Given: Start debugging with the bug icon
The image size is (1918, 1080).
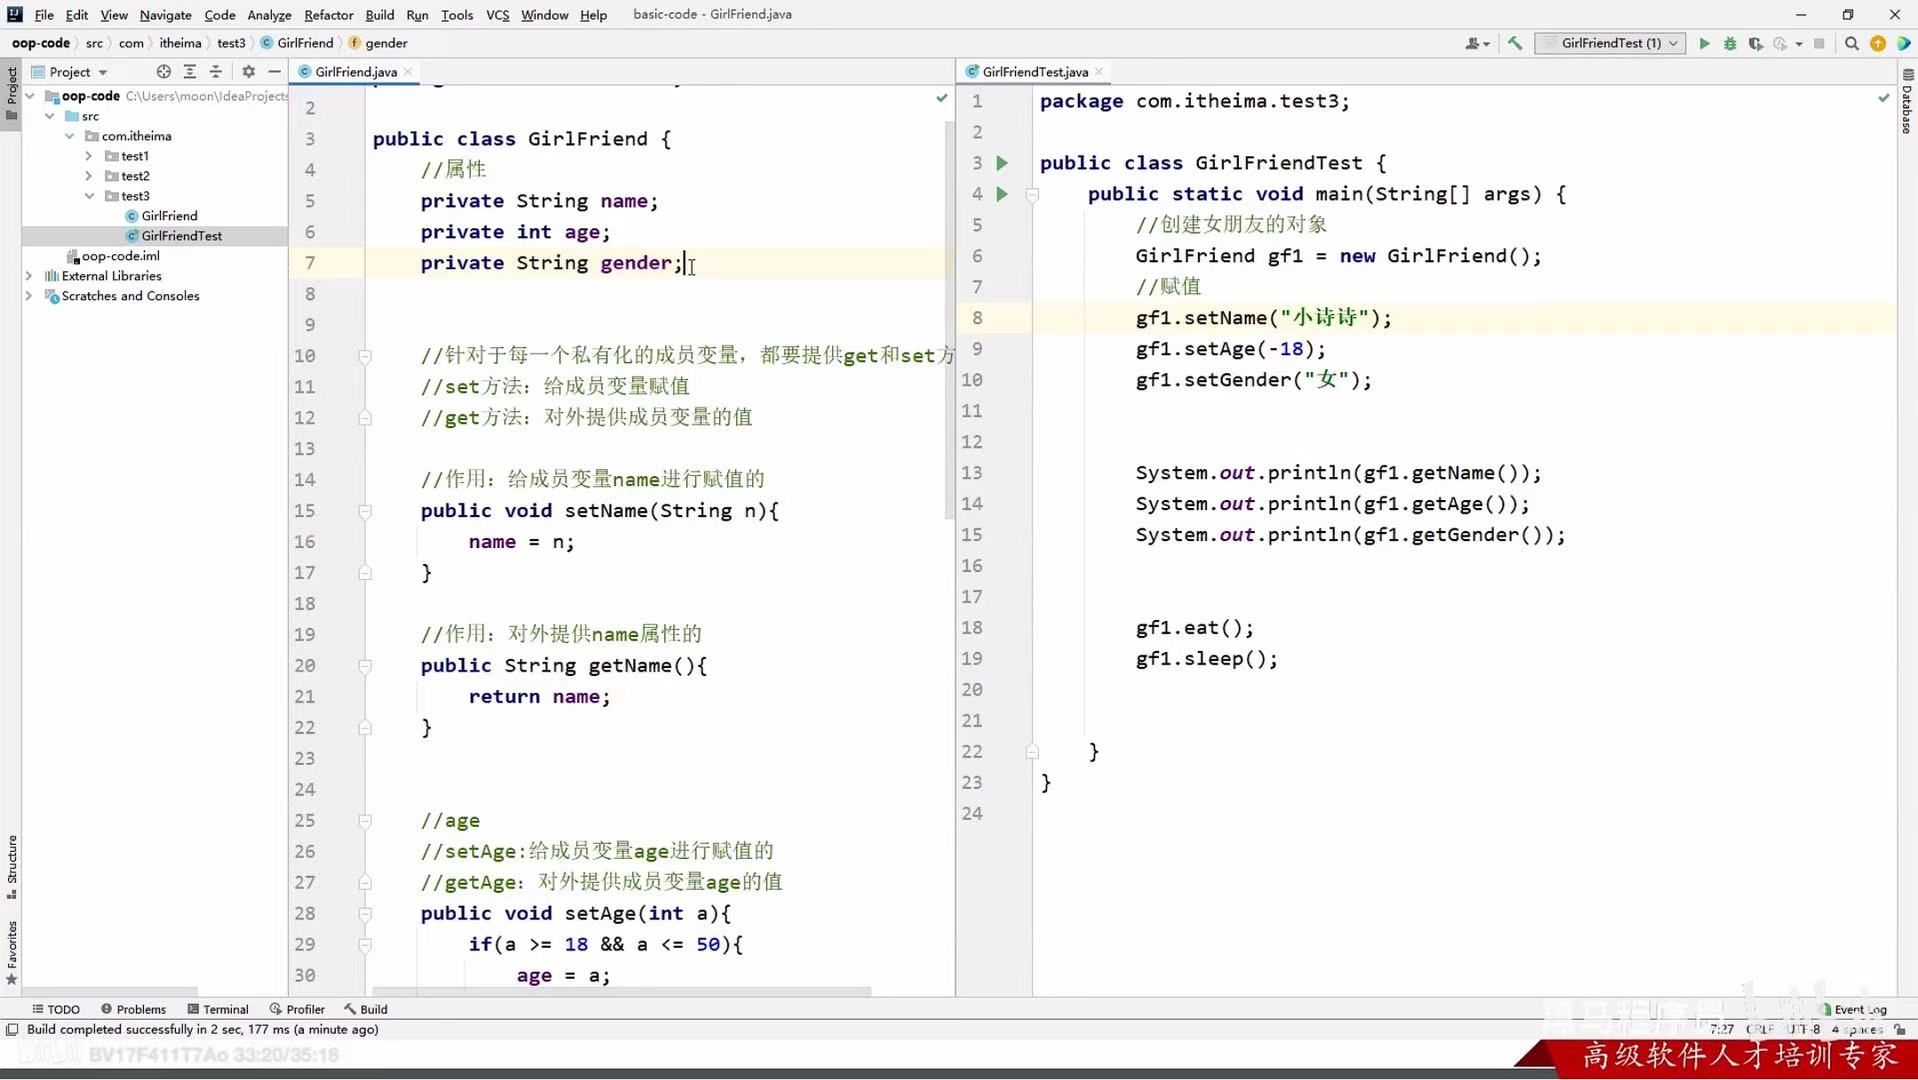Looking at the screenshot, I should click(x=1729, y=43).
